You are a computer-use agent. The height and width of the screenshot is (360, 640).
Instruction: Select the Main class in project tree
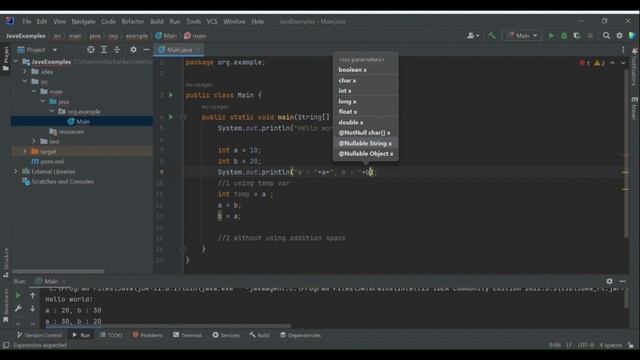[x=82, y=121]
